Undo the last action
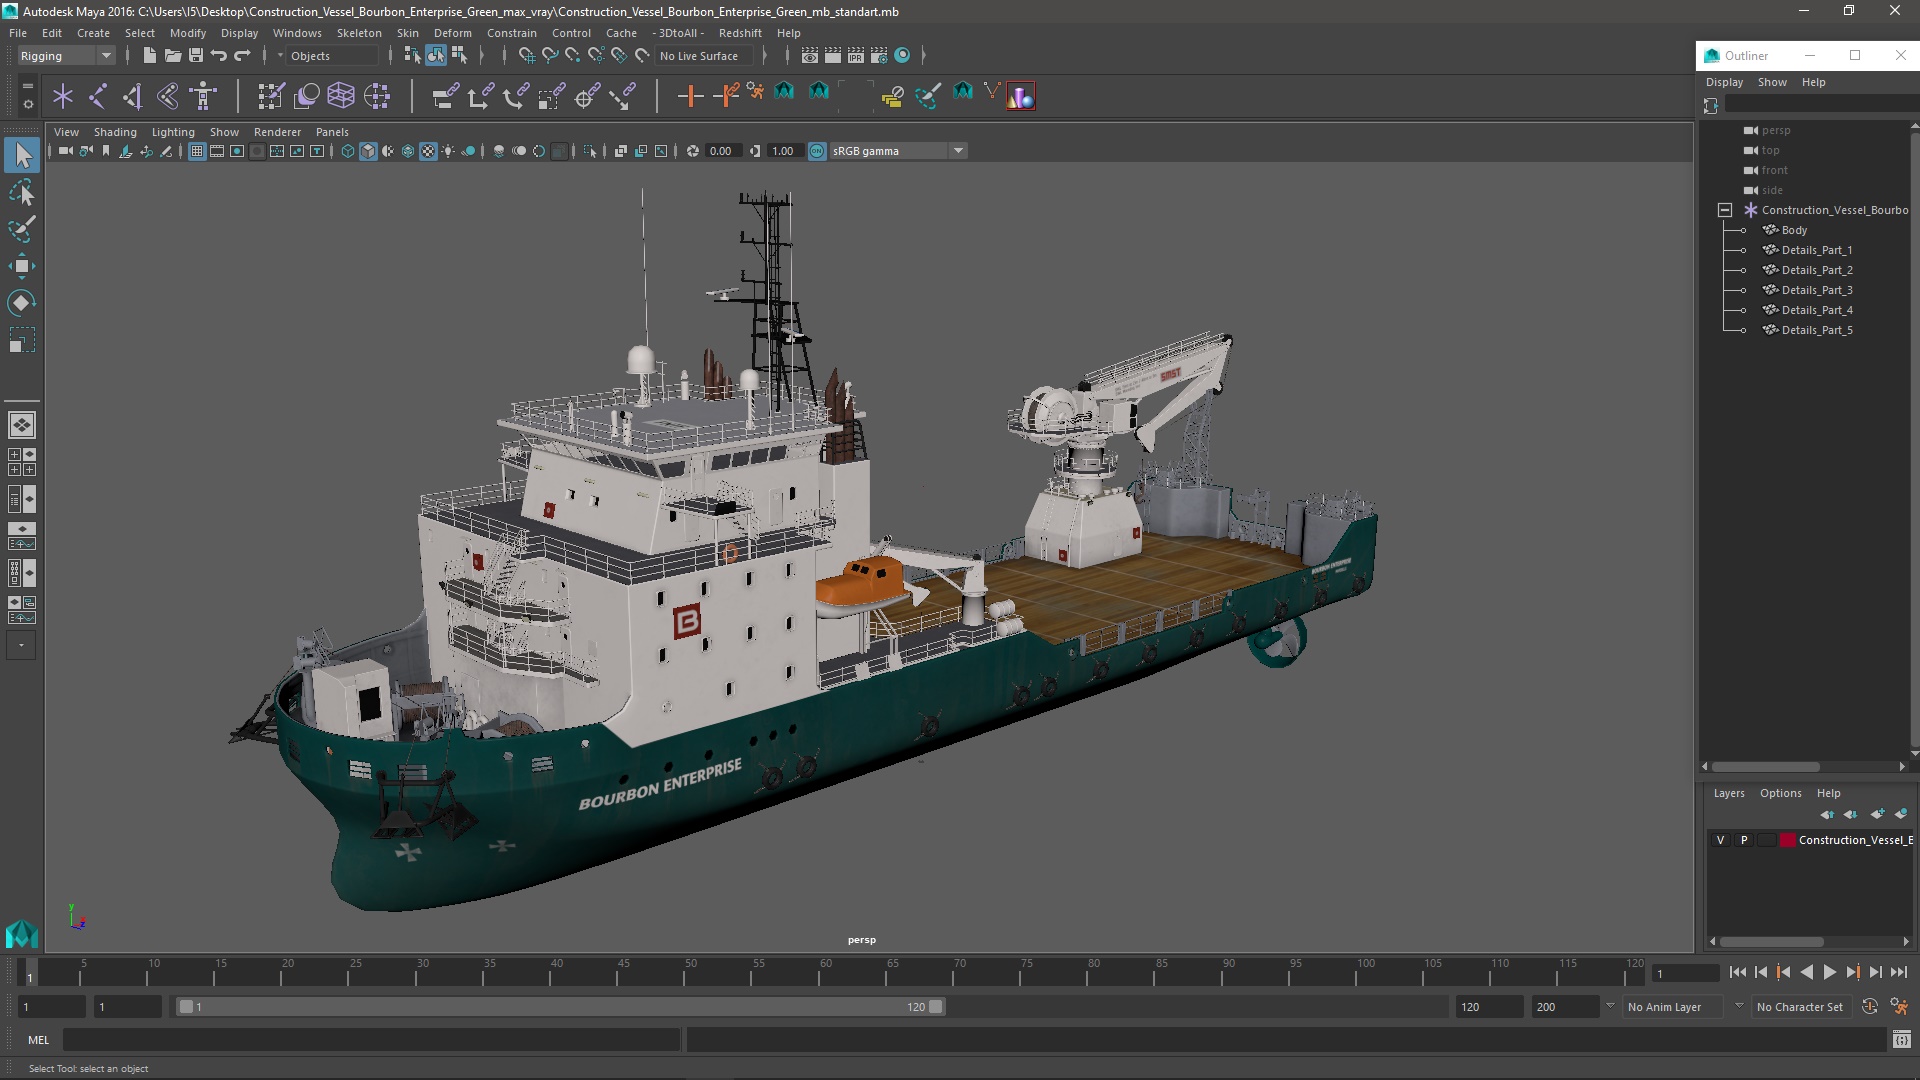The width and height of the screenshot is (1920, 1080). (219, 55)
